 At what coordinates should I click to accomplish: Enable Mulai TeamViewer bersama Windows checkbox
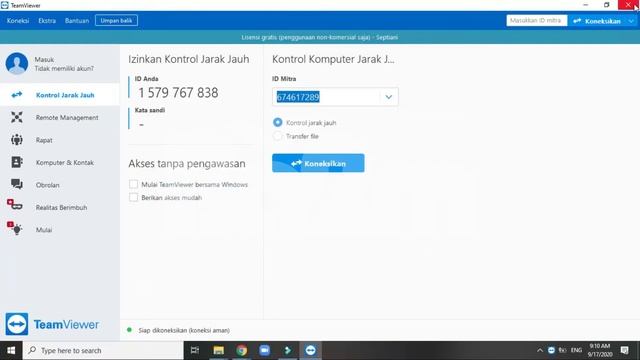(133, 184)
